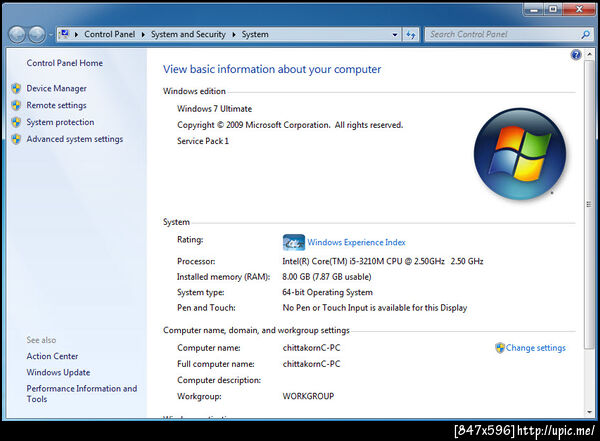The image size is (600, 441).
Task: Expand the arrow before Control Panel breadcrumb
Action: coord(76,34)
